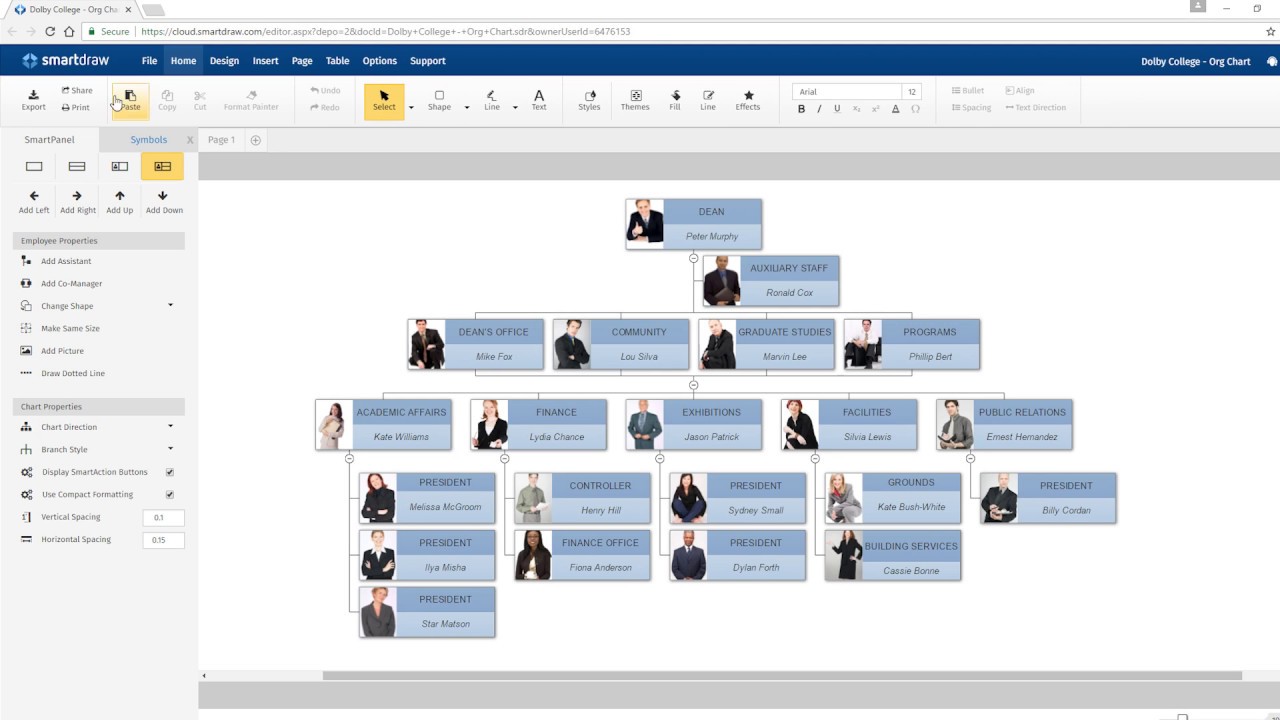Select the Export icon
This screenshot has width=1280, height=720.
[x=33, y=97]
